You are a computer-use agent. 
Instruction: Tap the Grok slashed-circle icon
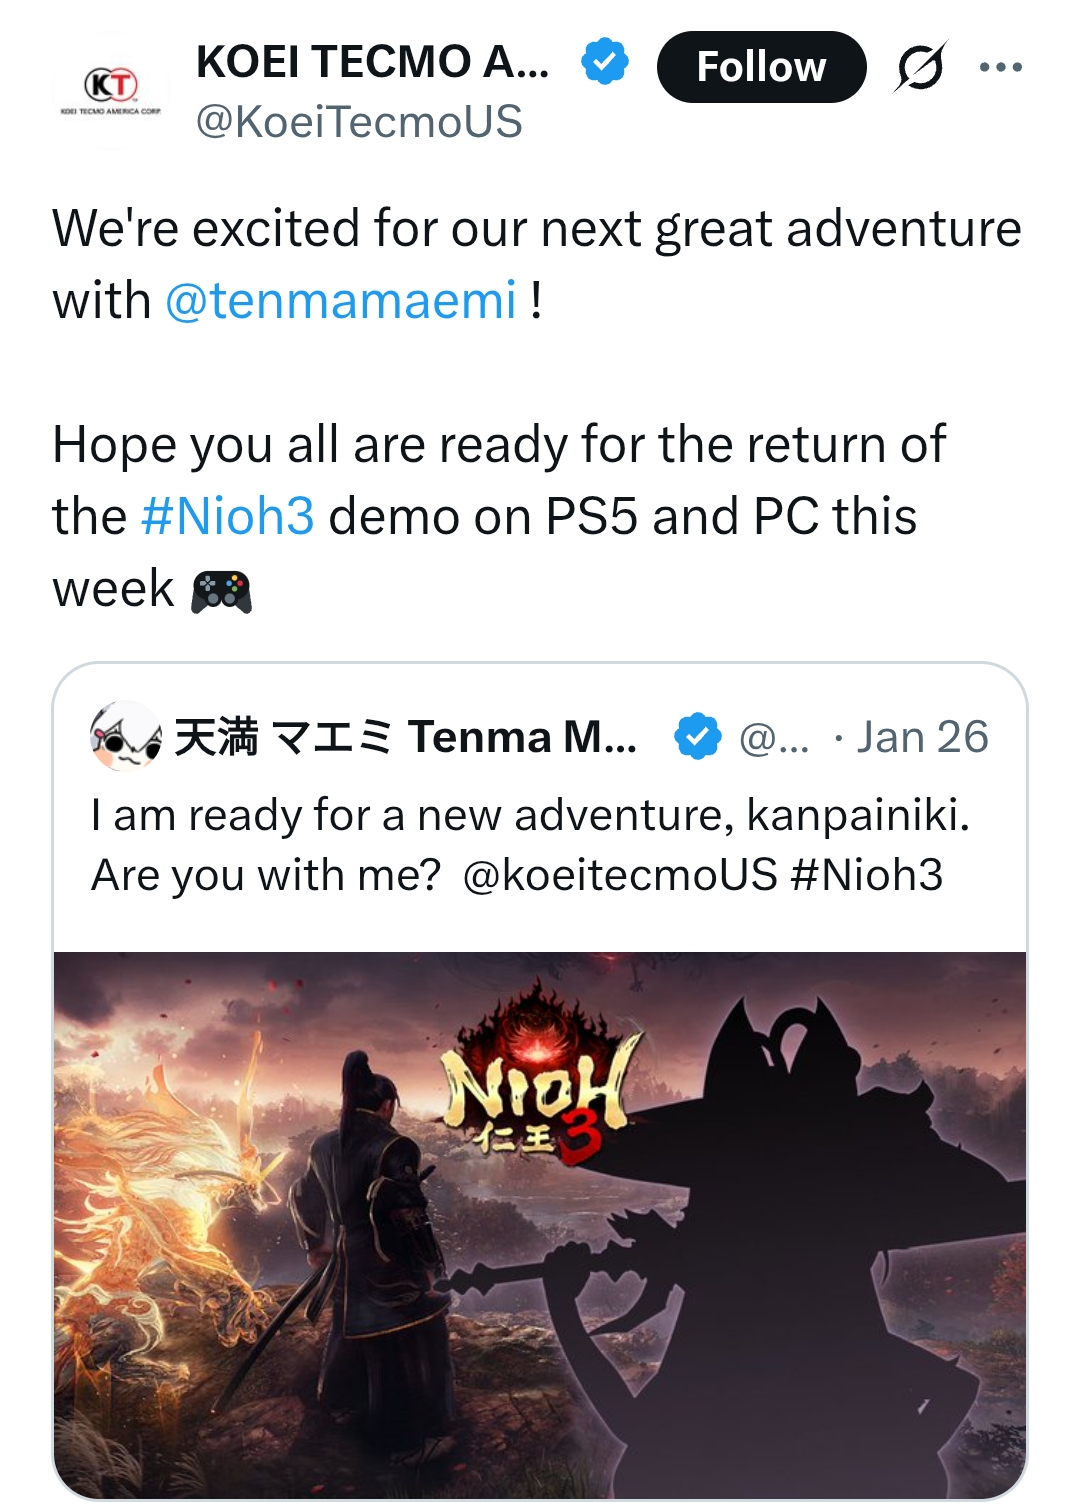point(920,67)
